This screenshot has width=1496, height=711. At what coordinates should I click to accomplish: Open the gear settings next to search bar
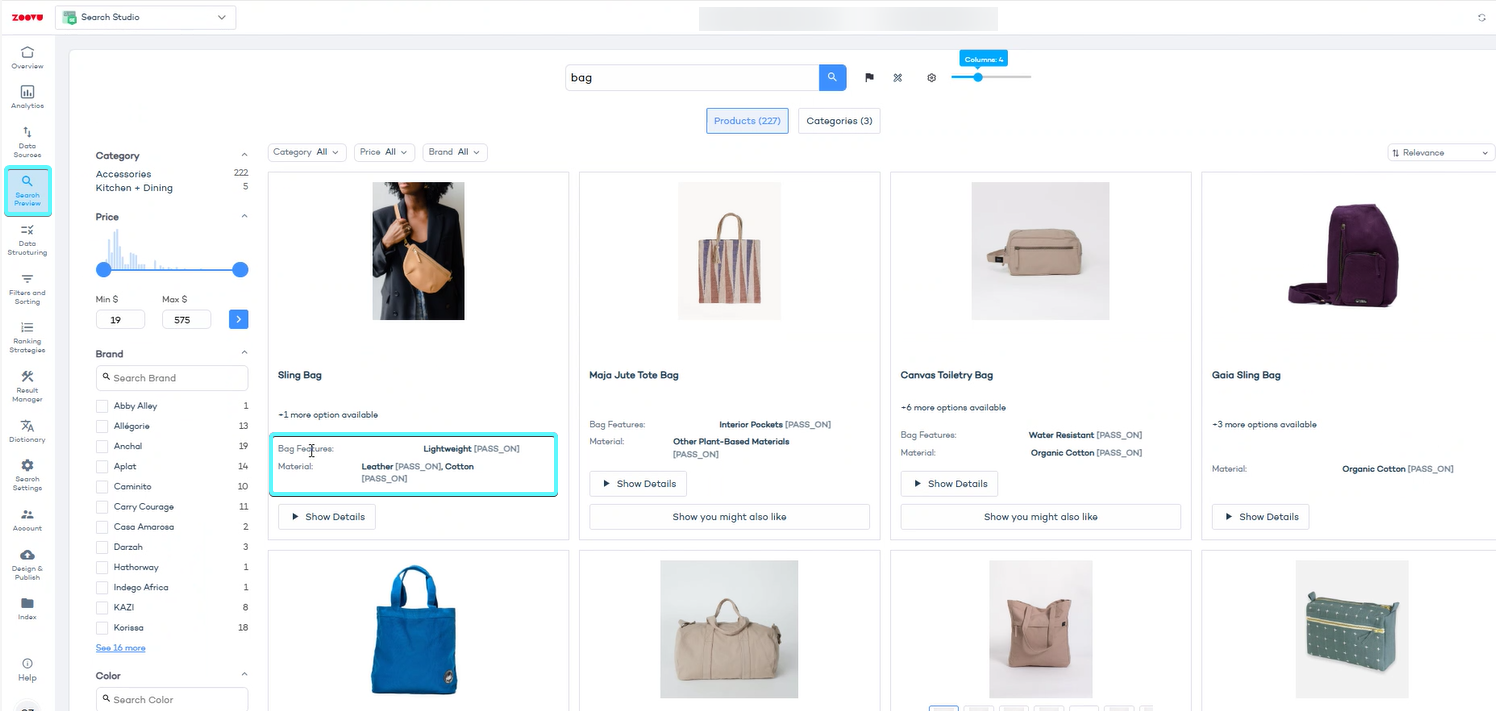click(931, 78)
